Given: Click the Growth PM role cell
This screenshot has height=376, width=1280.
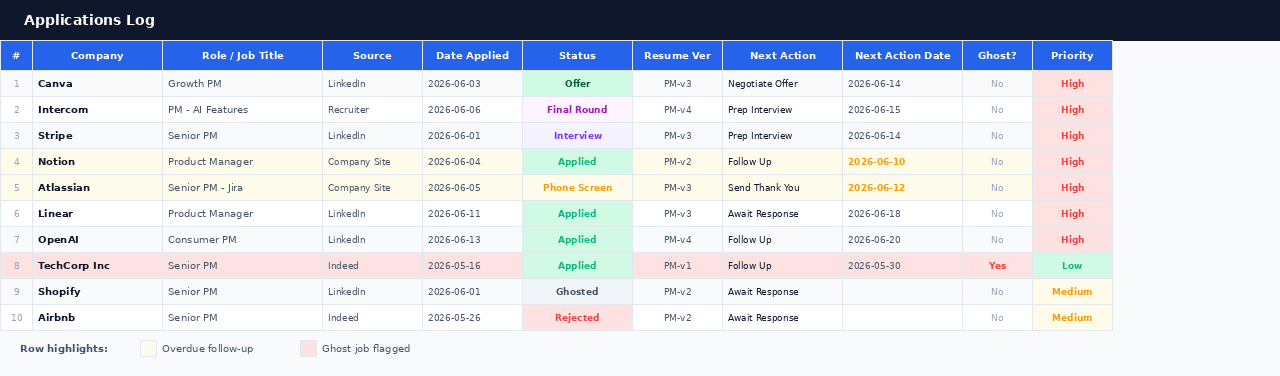Looking at the screenshot, I should point(242,84).
